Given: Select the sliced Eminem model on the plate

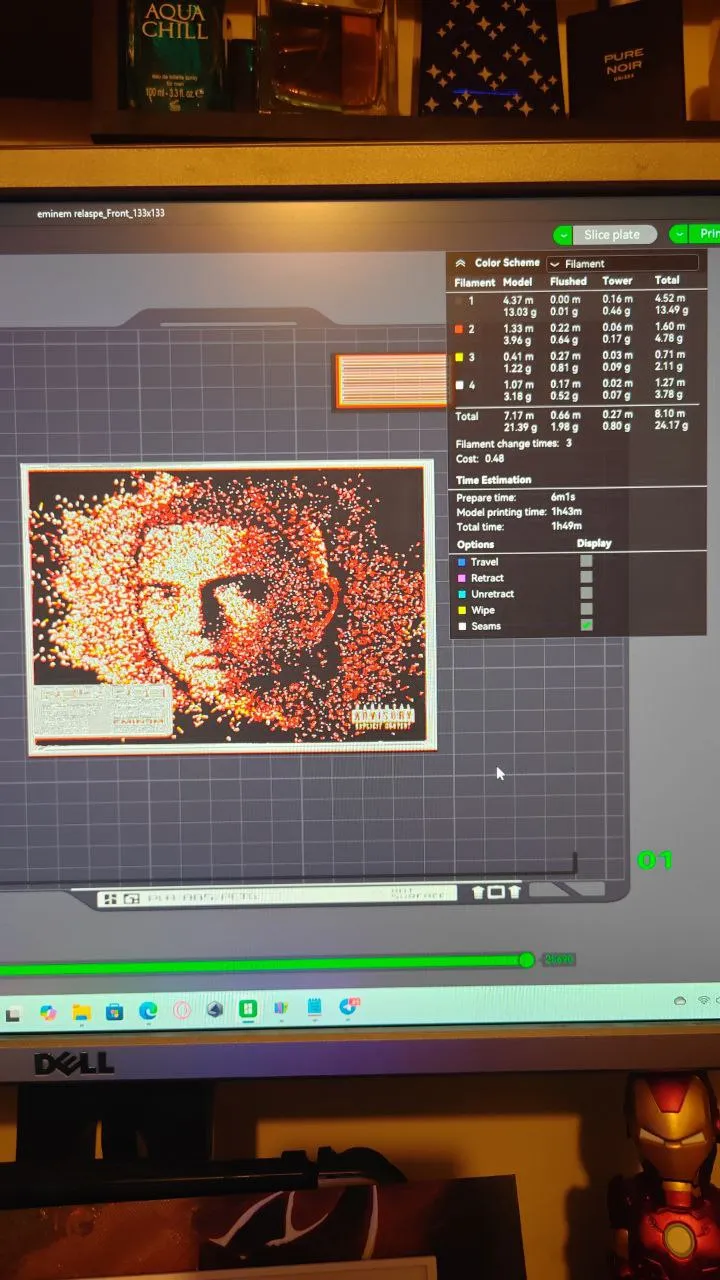Looking at the screenshot, I should tap(230, 606).
